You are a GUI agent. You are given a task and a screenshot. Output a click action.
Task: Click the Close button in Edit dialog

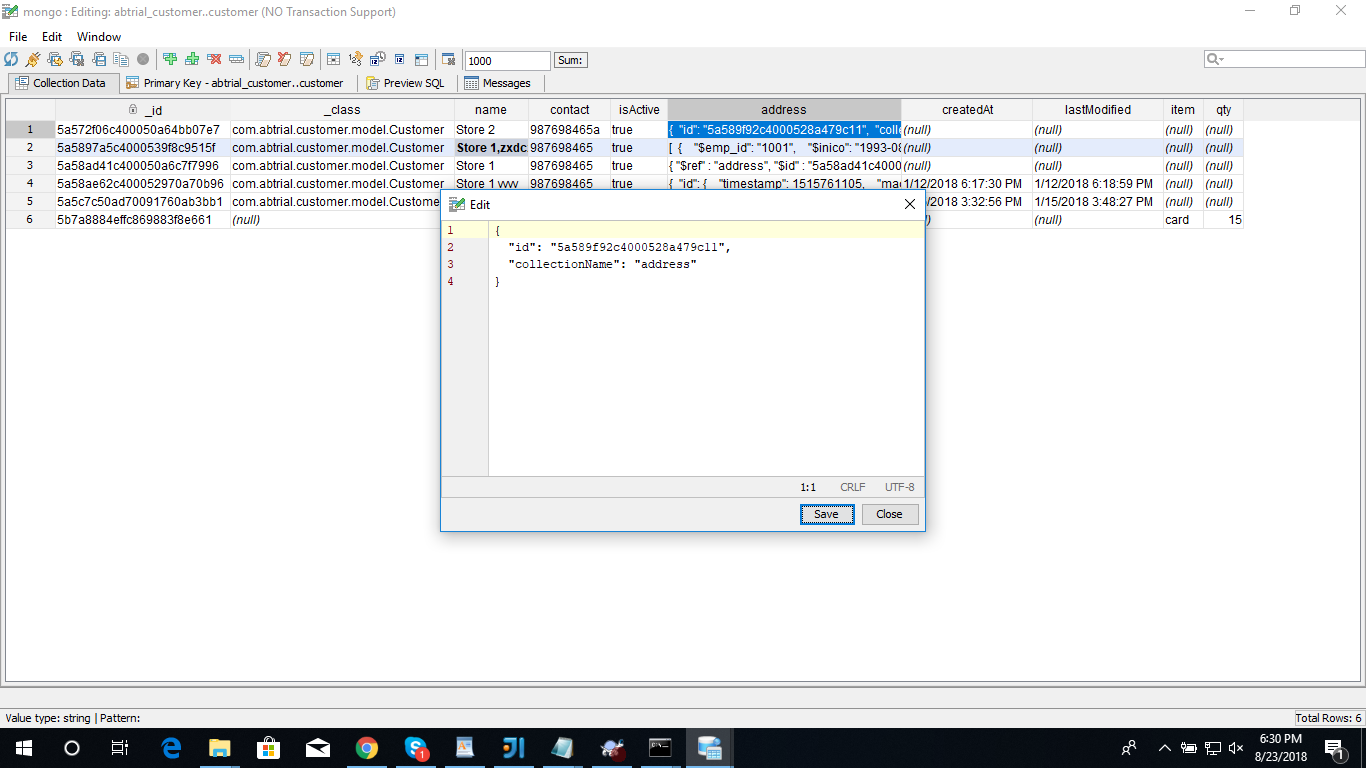890,514
